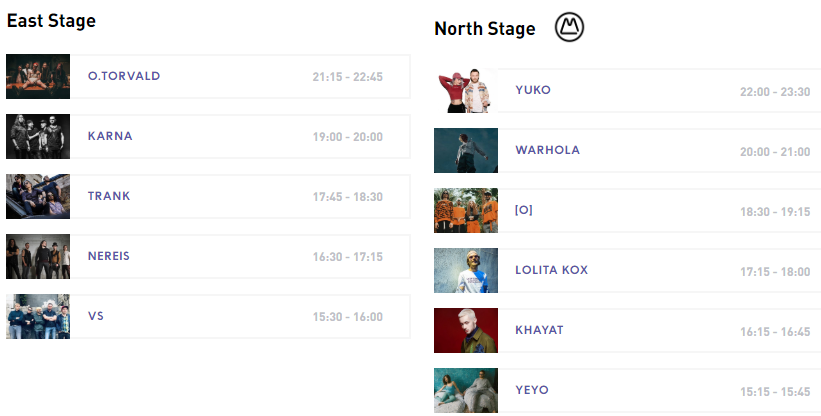Click the North Stage sponsor logo icon
Image resolution: width=821 pixels, height=416 pixels.
(x=569, y=28)
